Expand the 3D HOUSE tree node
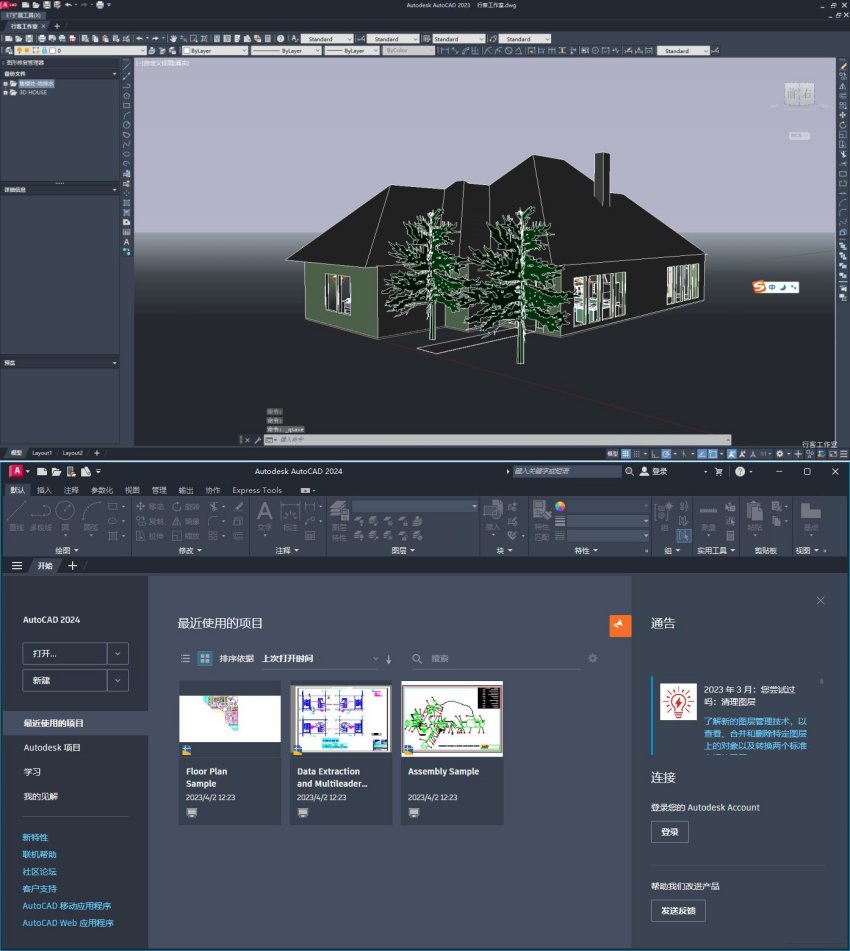Screen dimensions: 850x951 pos(5,93)
